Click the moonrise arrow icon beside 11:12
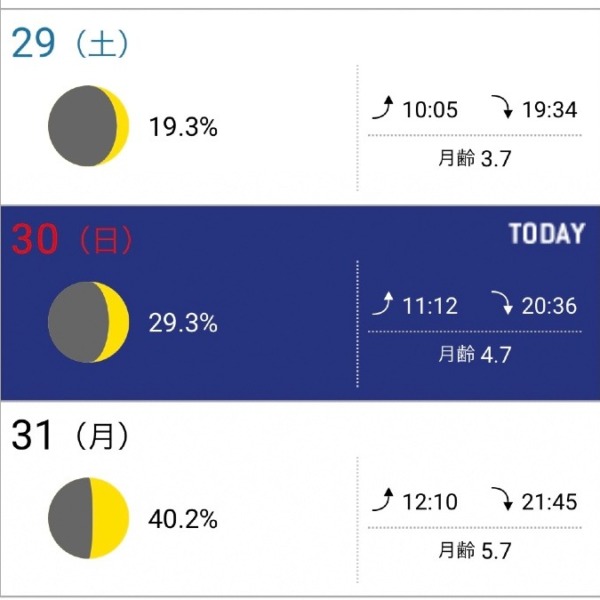The height and width of the screenshot is (600, 600). (383, 304)
